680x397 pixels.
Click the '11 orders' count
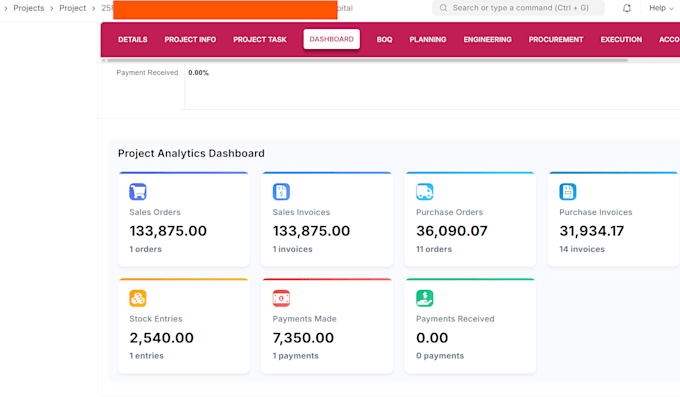click(434, 249)
